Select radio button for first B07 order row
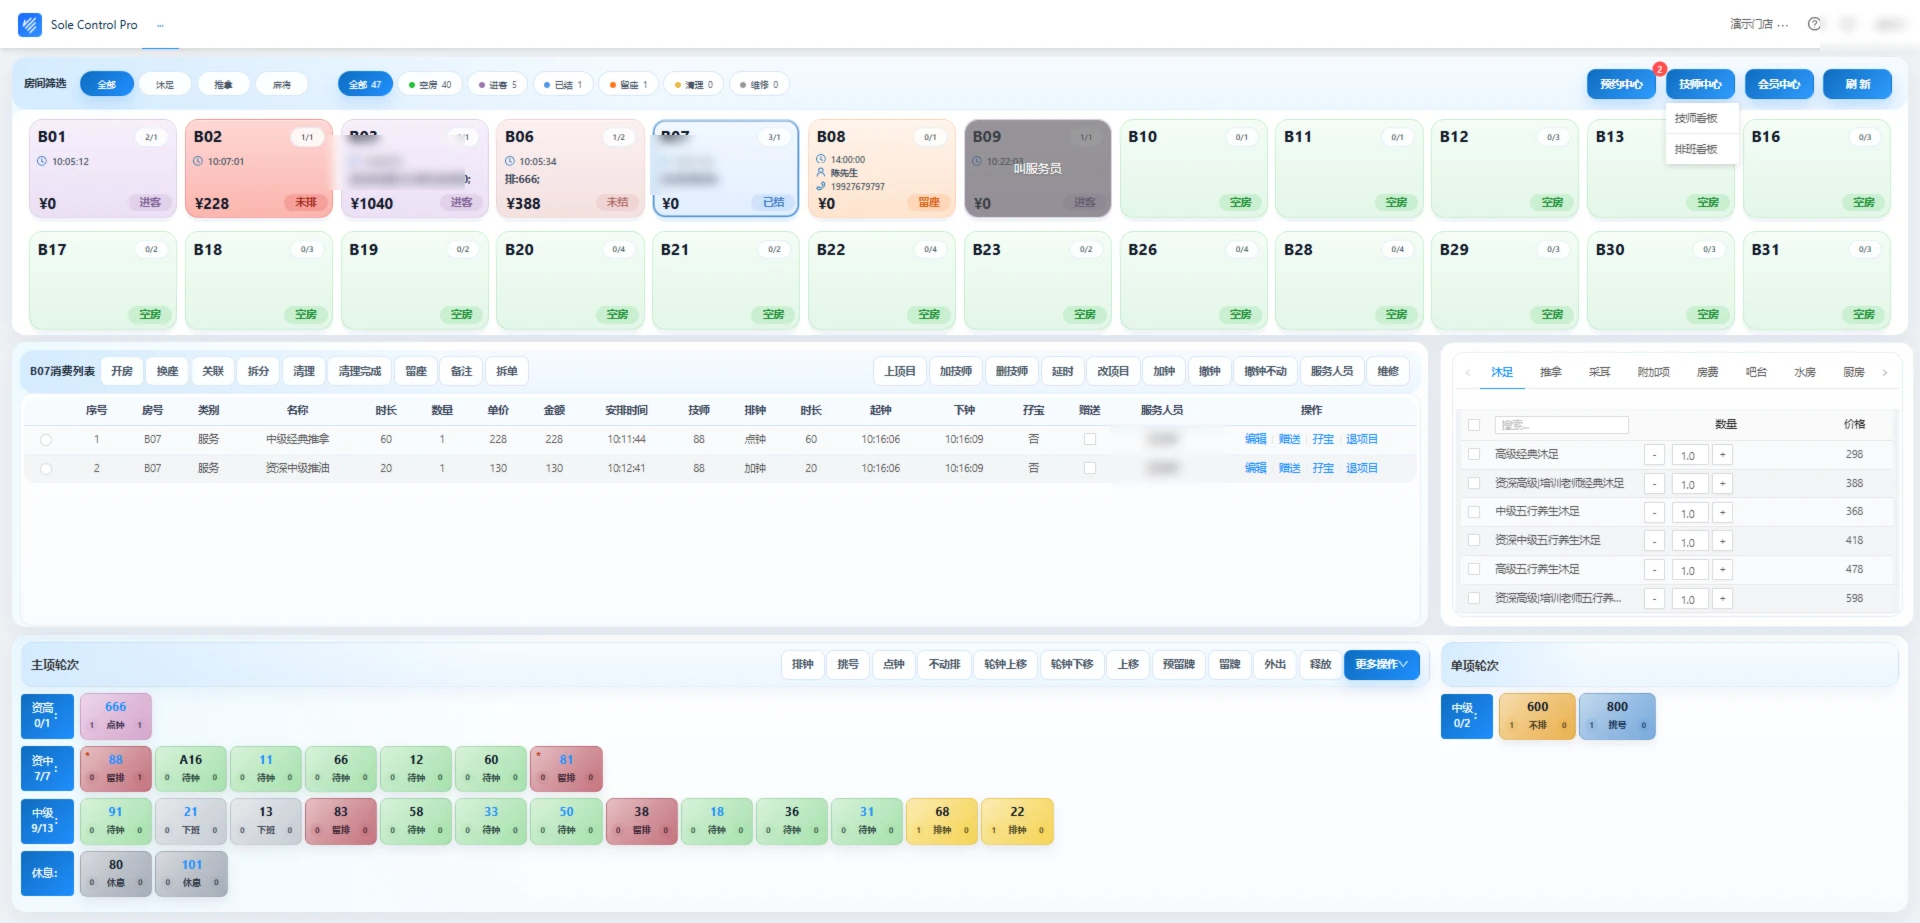Screen dimensions: 1920x923 (x=46, y=439)
